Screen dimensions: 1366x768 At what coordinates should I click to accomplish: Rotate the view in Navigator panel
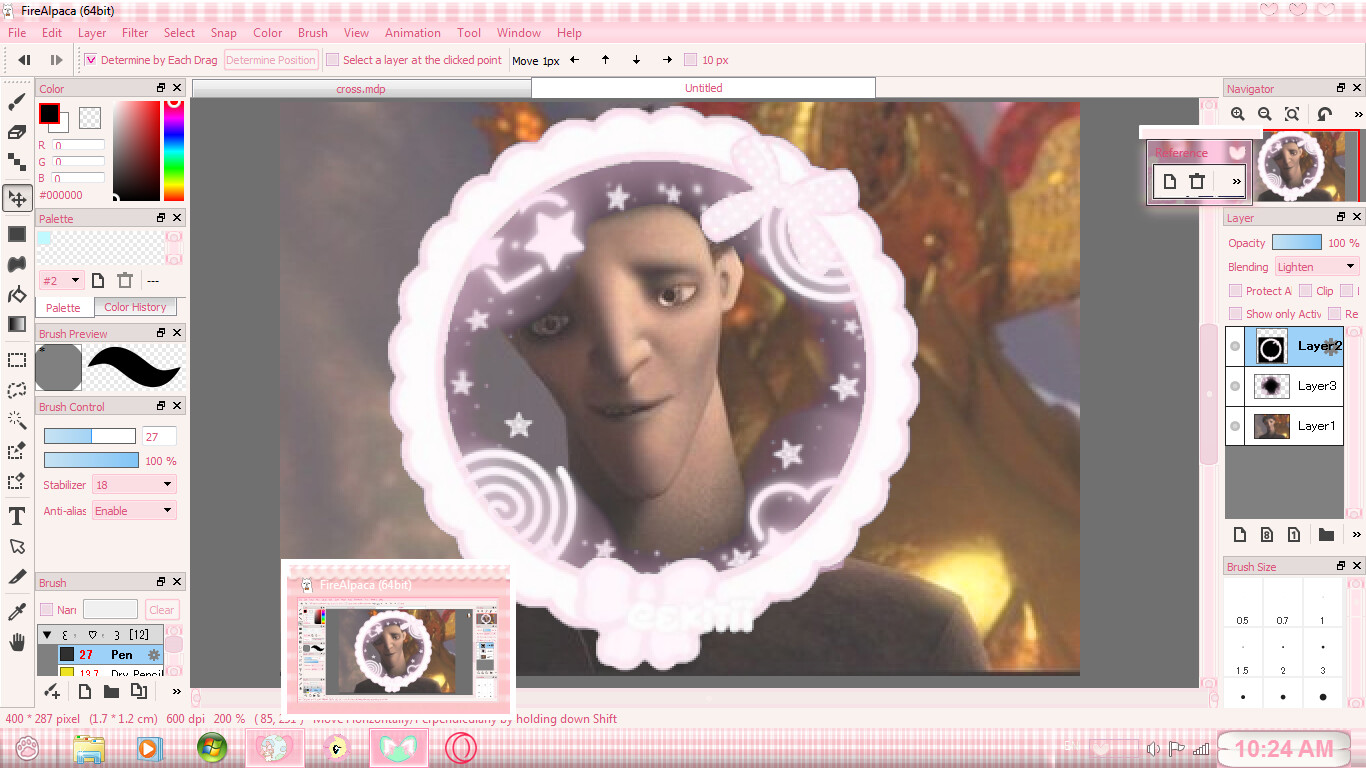[x=1325, y=115]
